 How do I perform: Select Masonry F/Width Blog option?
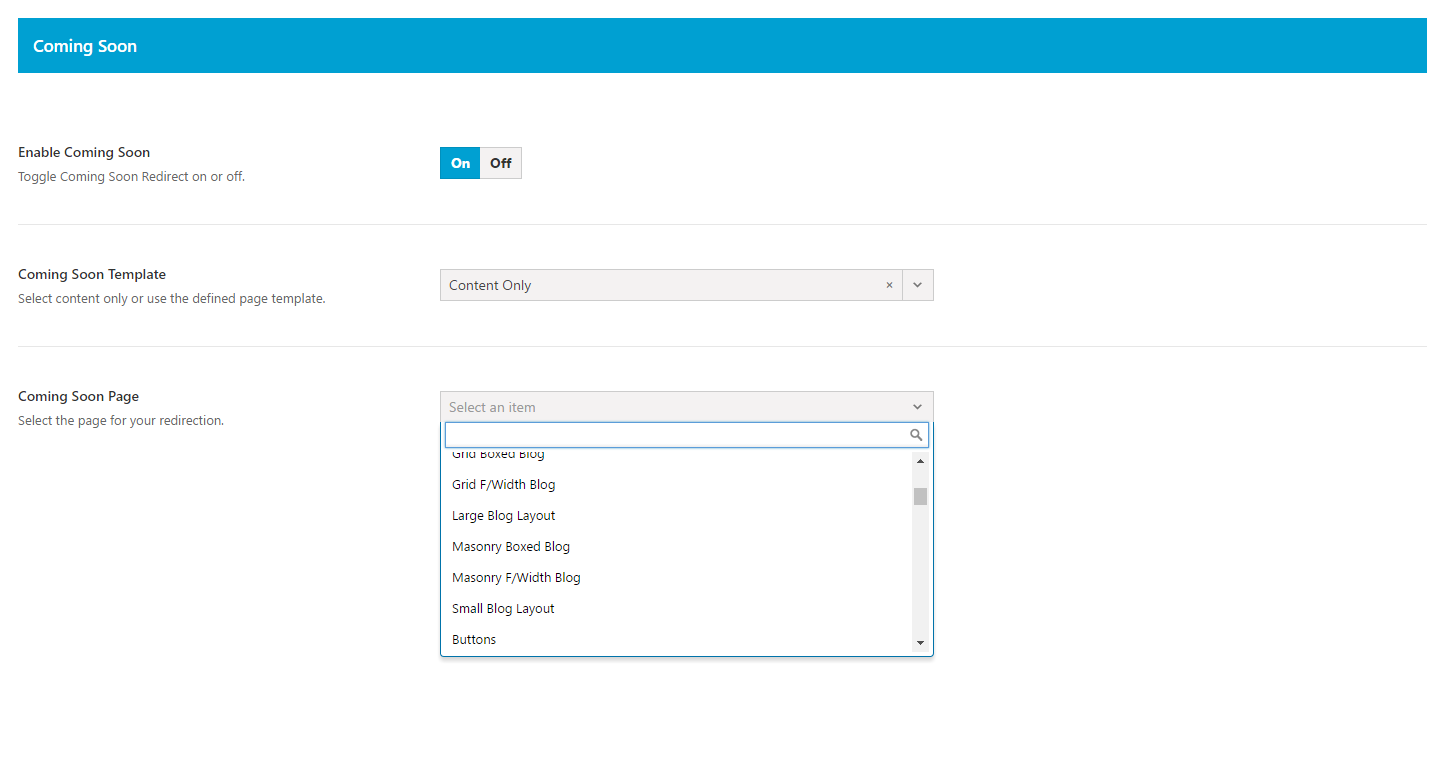[515, 578]
